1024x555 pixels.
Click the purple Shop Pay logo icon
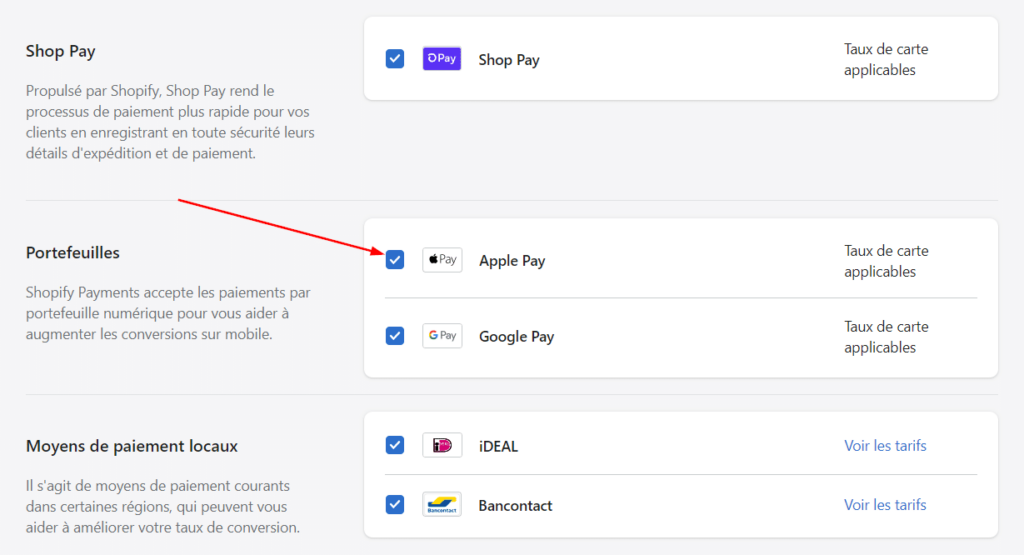441,59
